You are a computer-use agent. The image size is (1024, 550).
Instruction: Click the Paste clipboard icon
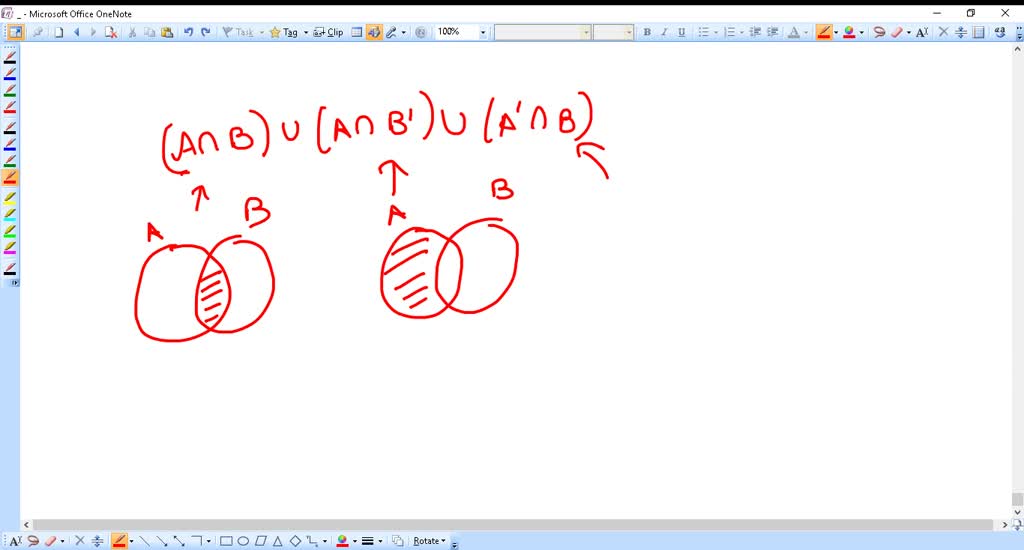[167, 32]
